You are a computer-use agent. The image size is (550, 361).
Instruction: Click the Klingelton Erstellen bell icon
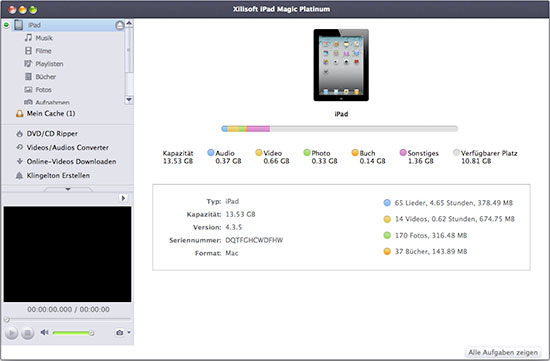pos(19,175)
